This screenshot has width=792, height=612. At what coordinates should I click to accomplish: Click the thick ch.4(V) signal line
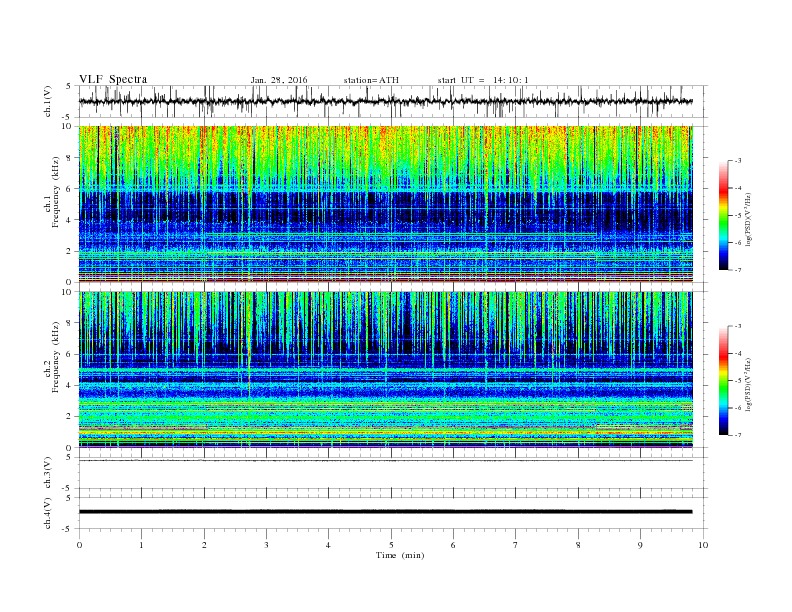390,511
